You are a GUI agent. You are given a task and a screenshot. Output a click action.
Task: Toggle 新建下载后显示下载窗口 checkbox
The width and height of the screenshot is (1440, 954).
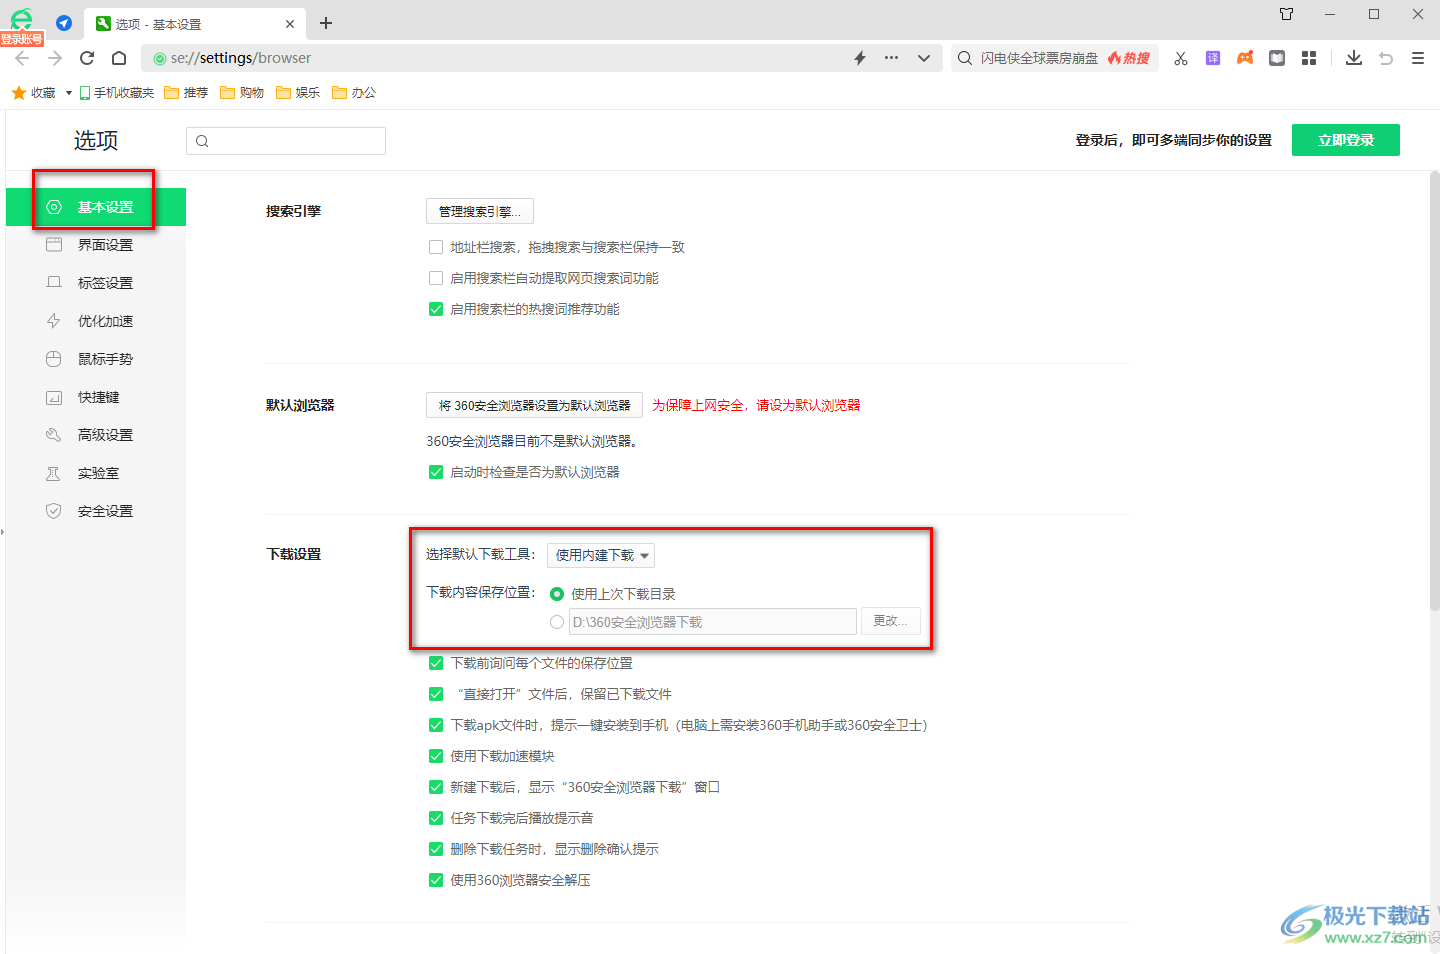coord(436,787)
